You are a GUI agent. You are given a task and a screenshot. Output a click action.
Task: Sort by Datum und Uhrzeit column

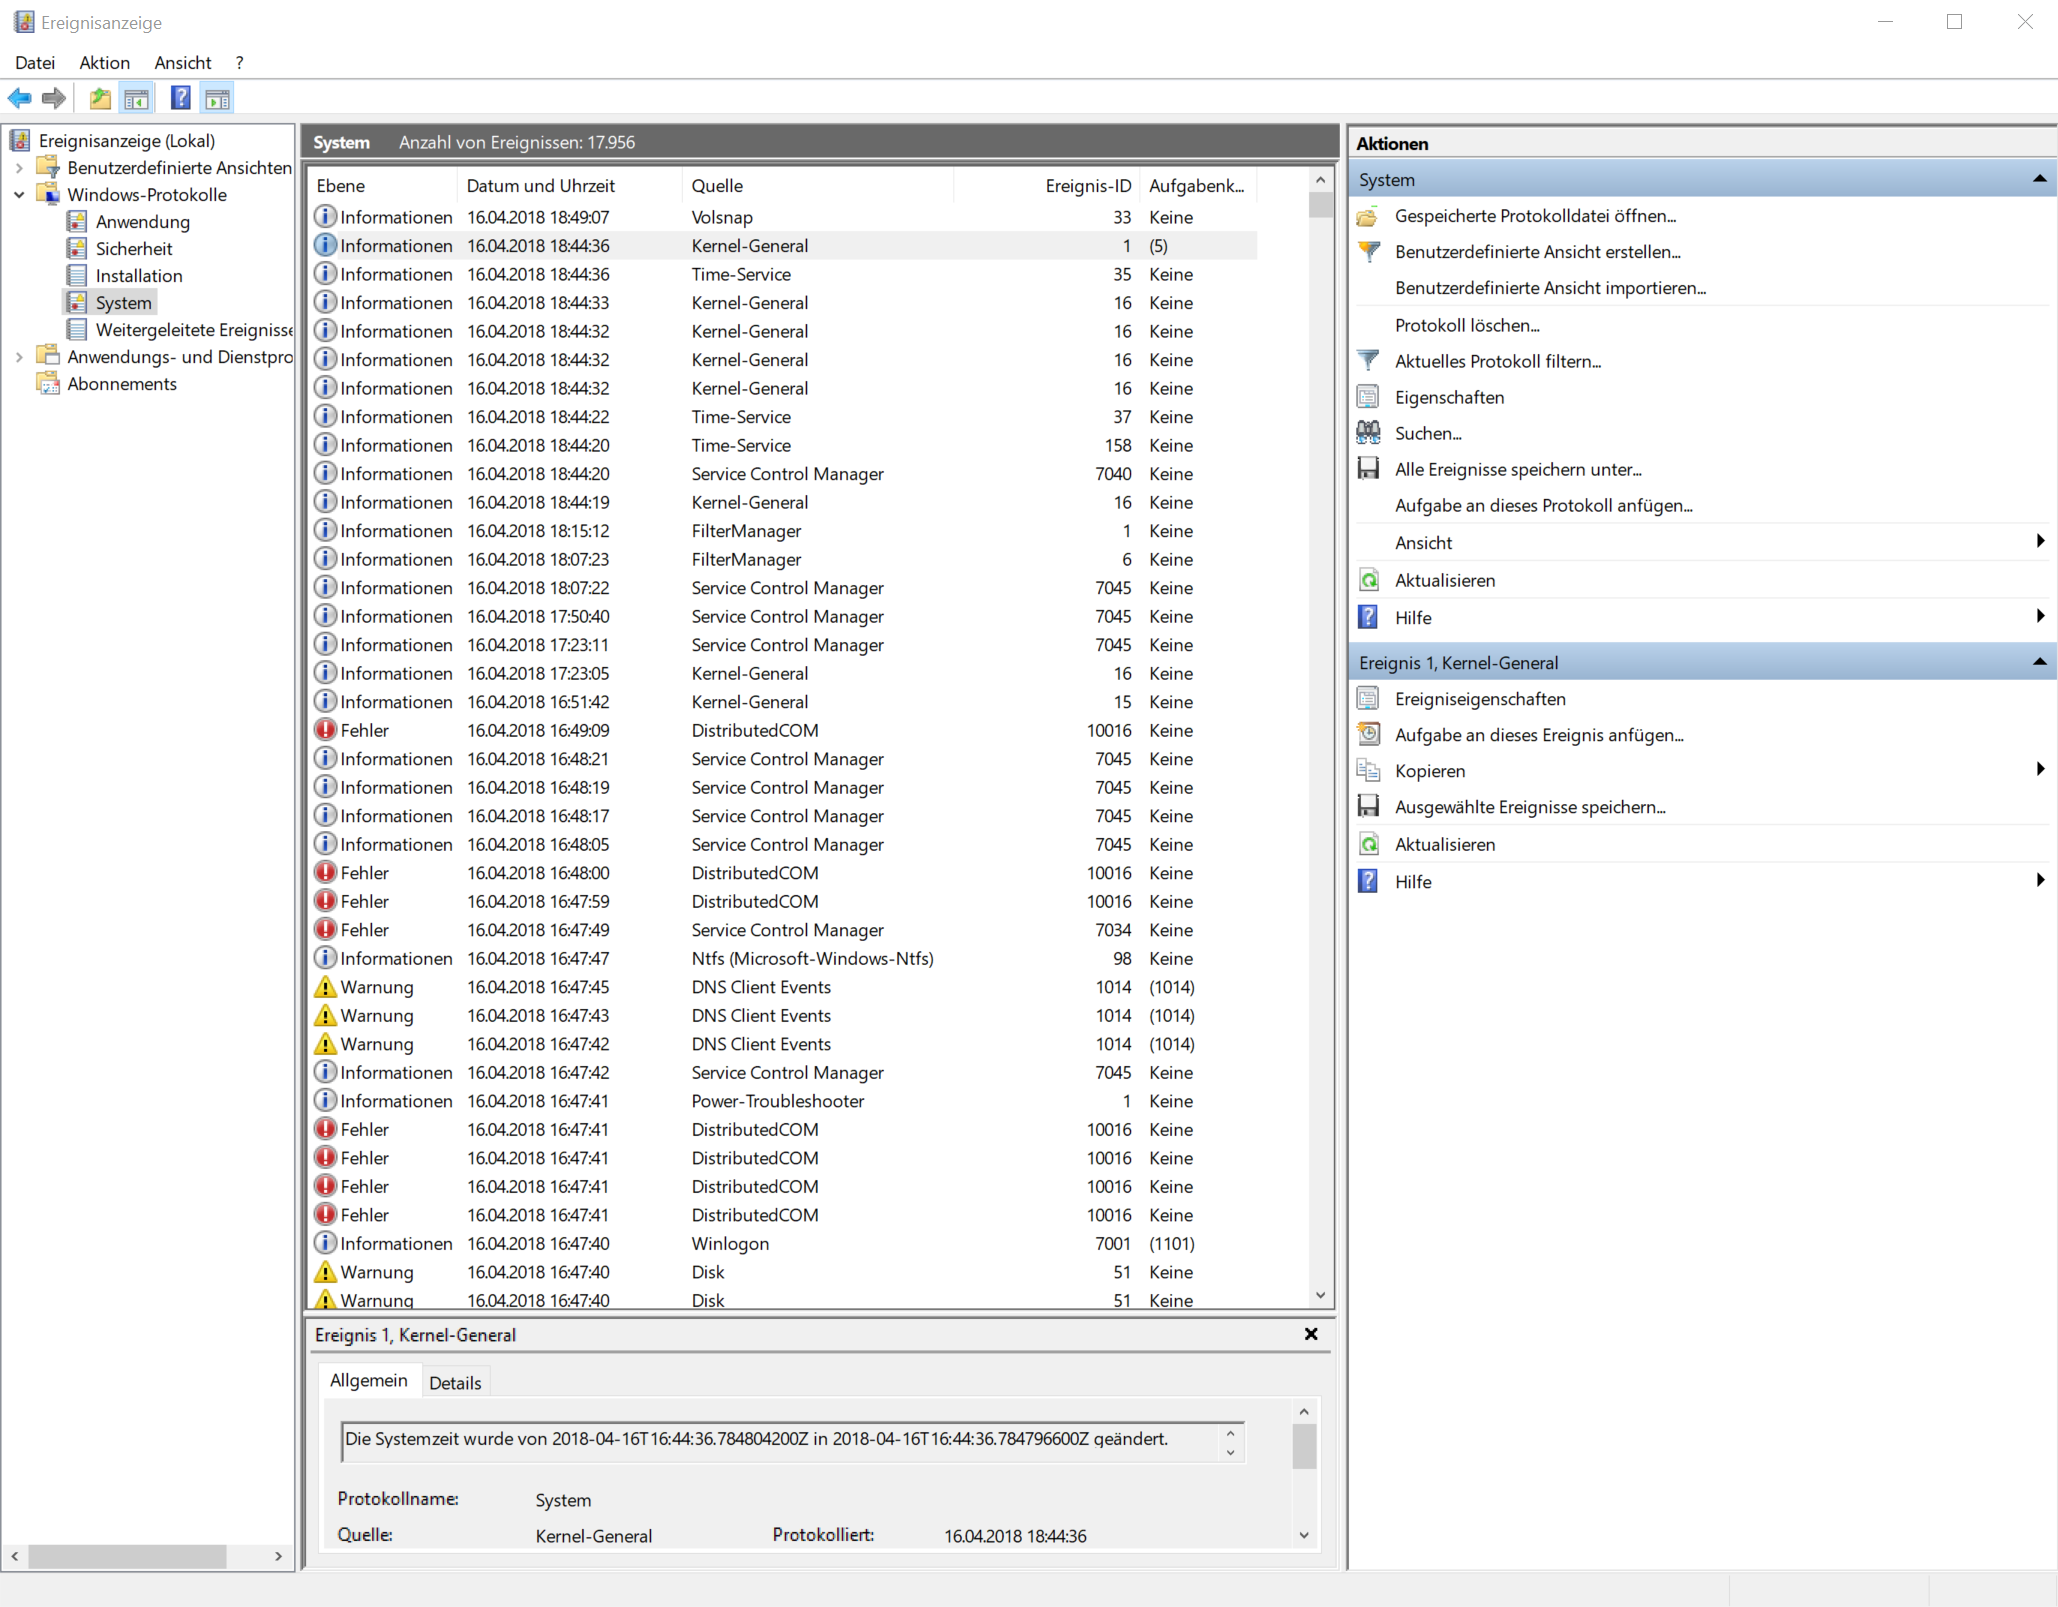(570, 186)
